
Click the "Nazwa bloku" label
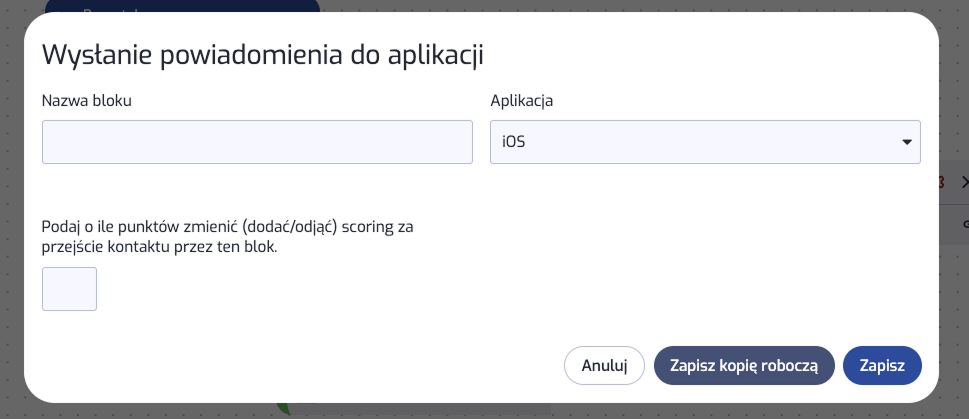87,100
